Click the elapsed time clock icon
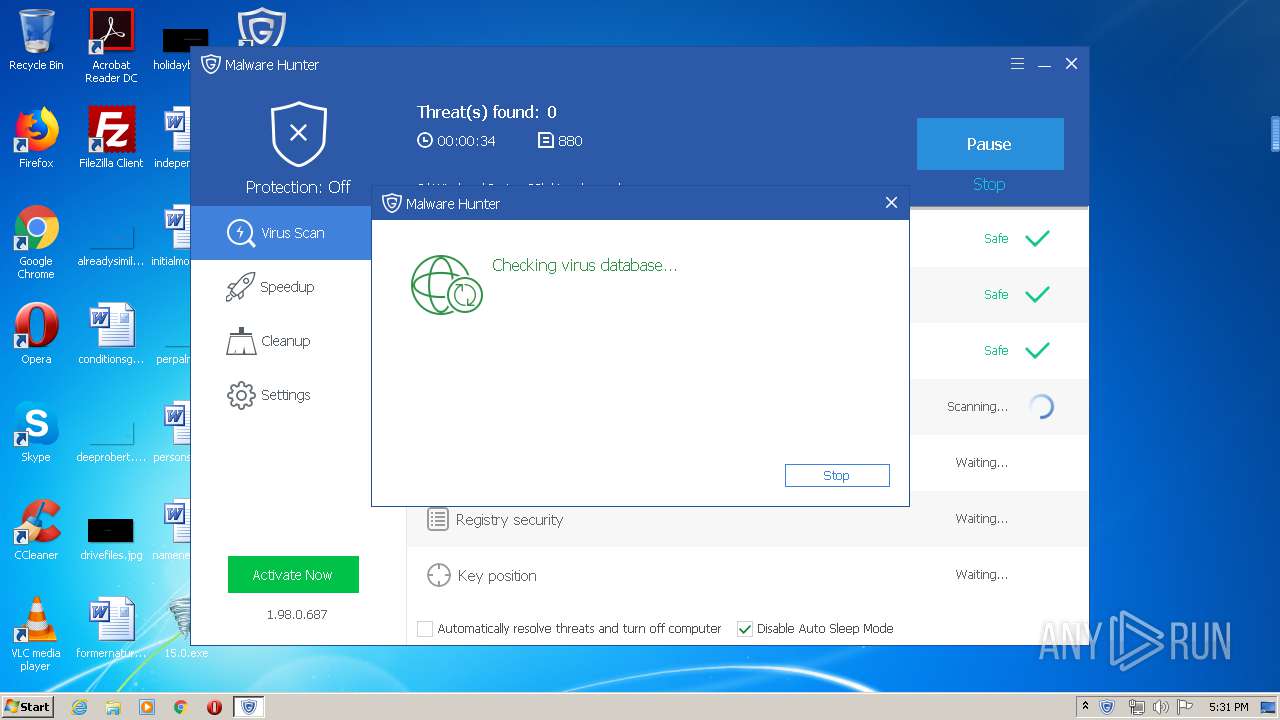1280x720 pixels. click(x=425, y=141)
